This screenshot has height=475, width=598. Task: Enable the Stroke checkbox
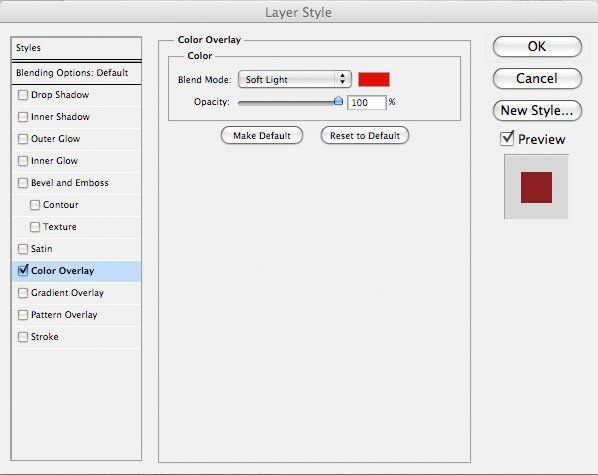click(23, 337)
